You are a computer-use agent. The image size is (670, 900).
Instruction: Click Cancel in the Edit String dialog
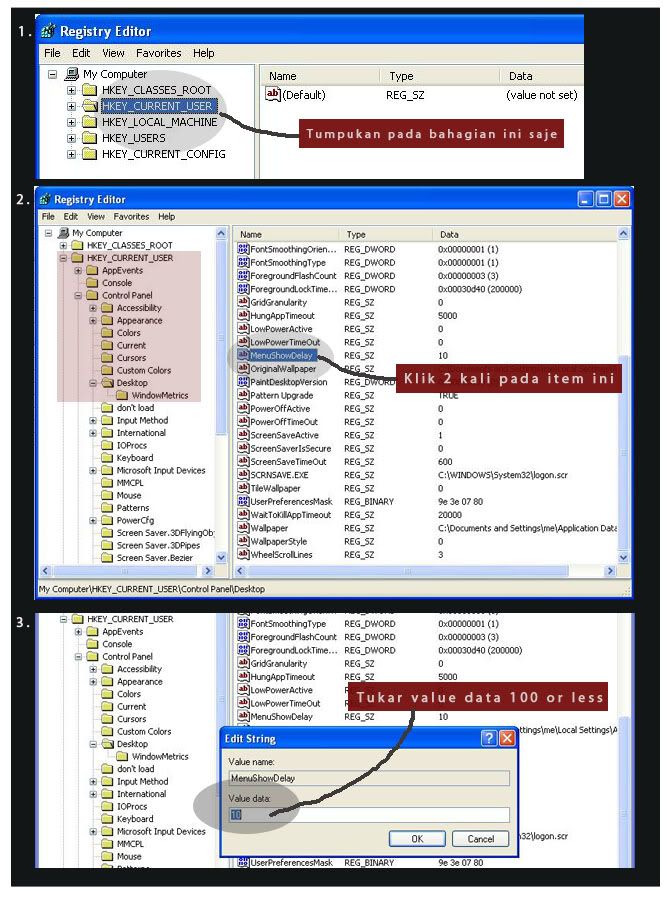(481, 839)
